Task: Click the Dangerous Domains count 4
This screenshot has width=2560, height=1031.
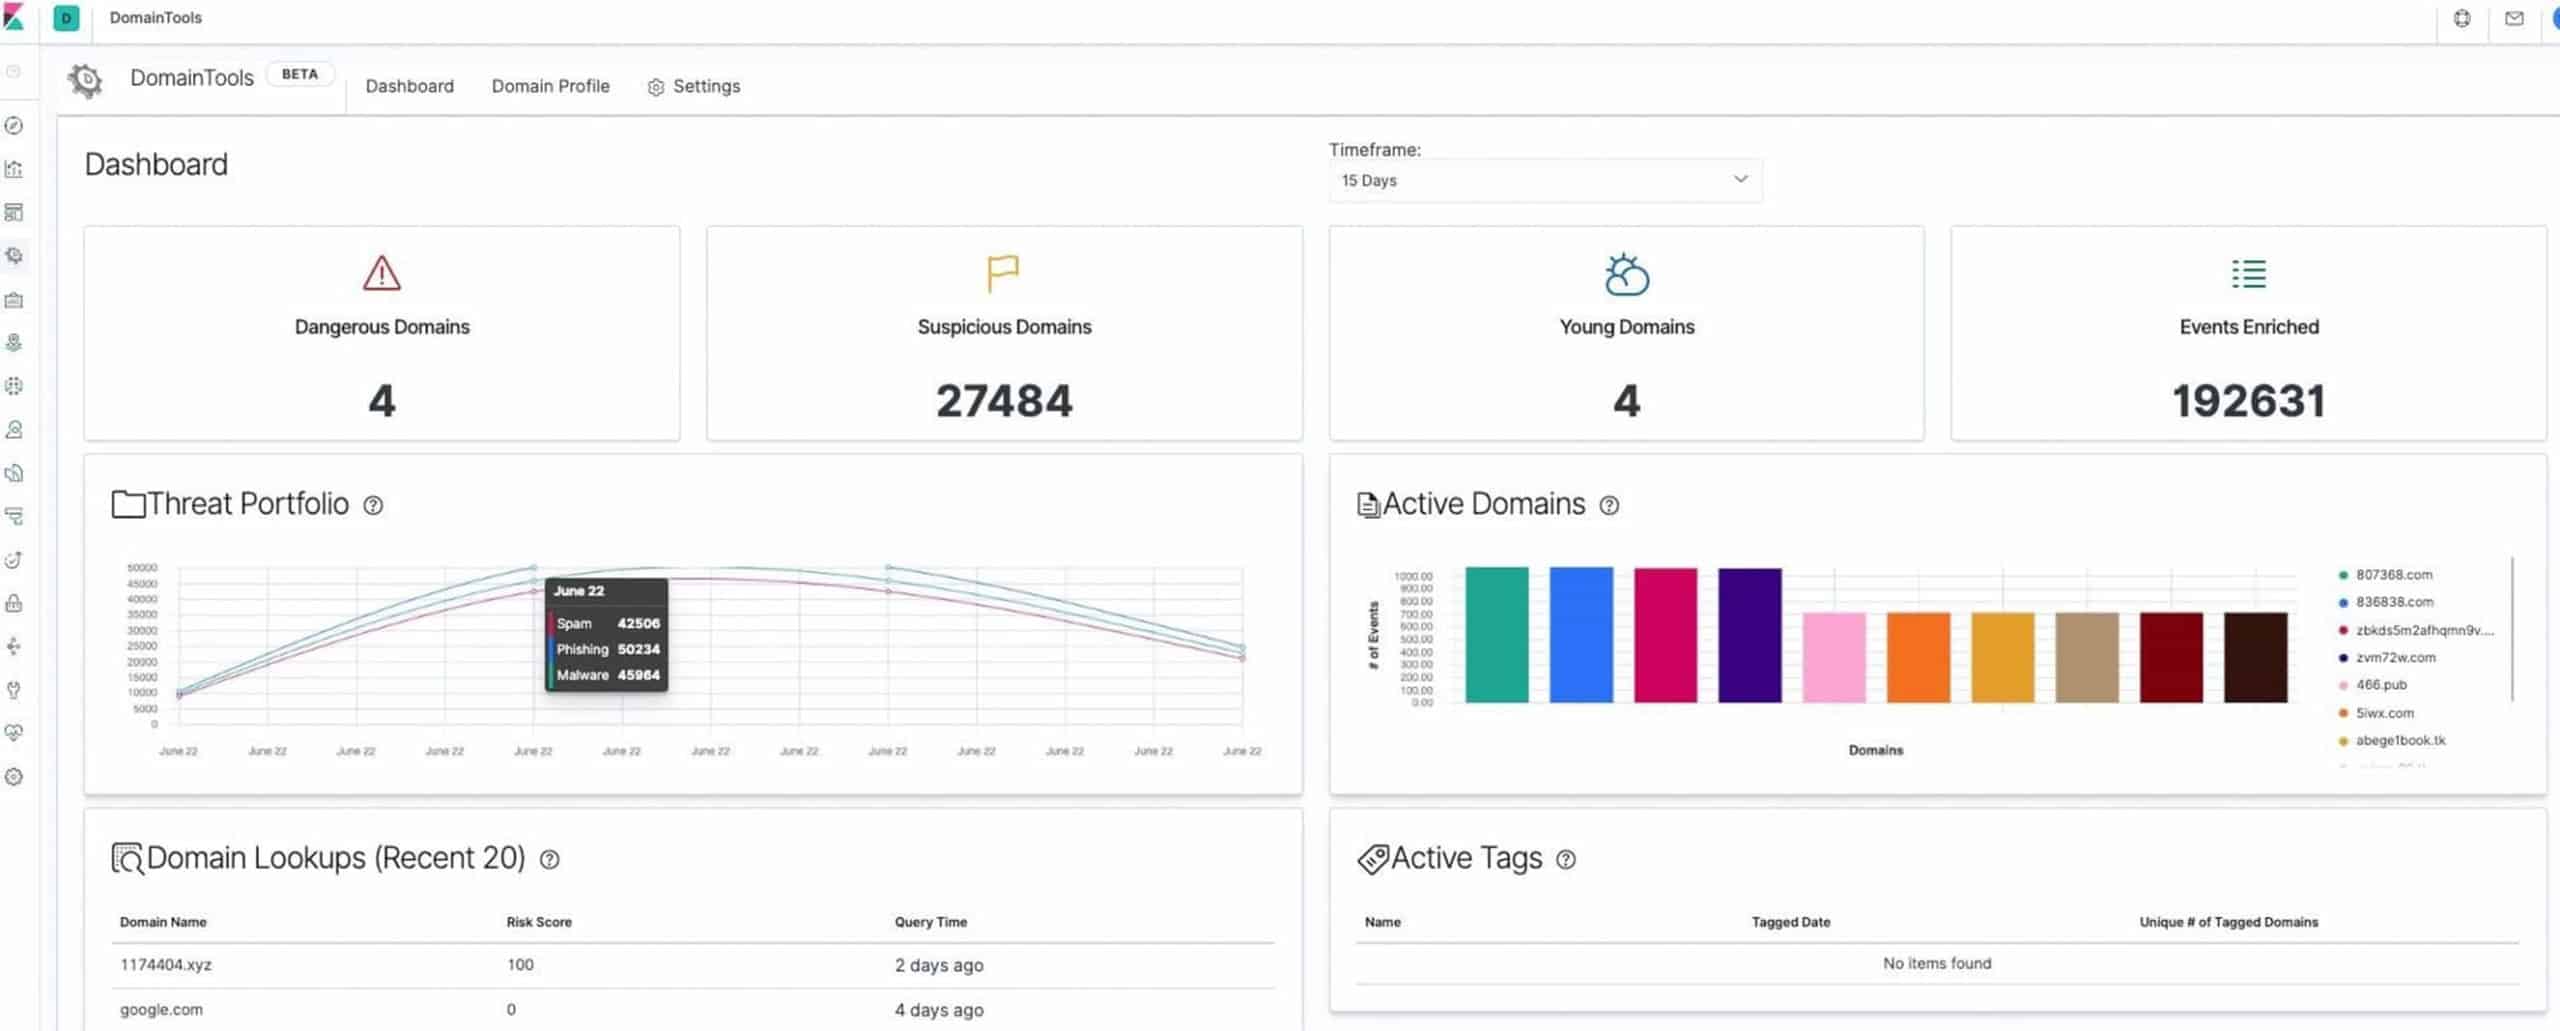Action: pos(382,402)
